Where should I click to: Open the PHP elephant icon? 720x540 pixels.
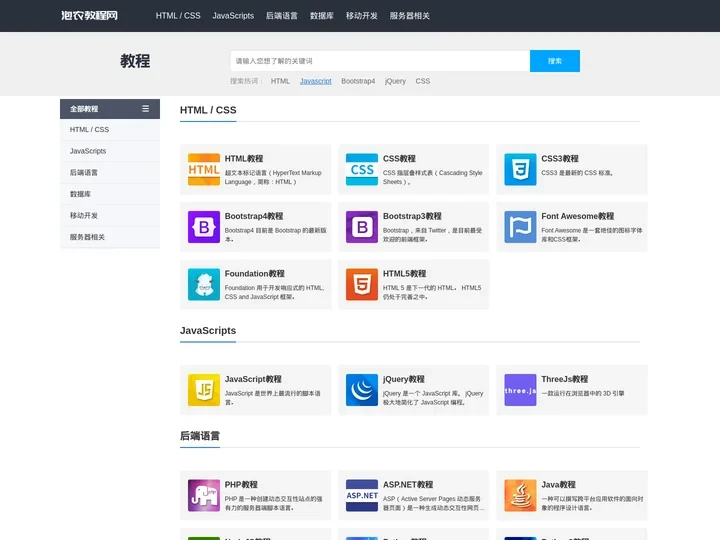204,495
